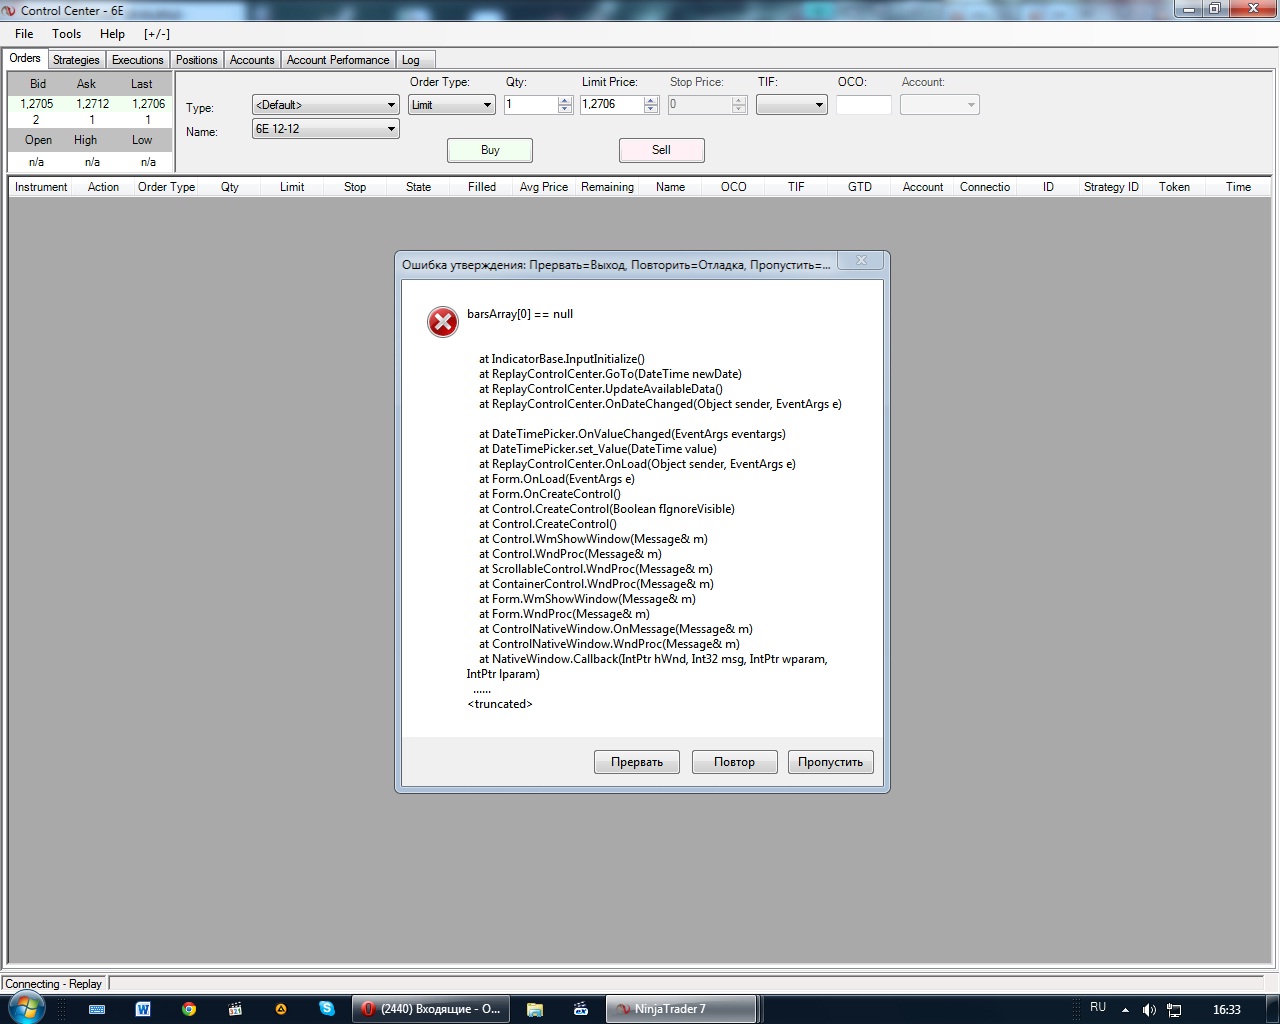This screenshot has height=1024, width=1280.
Task: Open the on-screen keyboard taskbar icon
Action: point(97,1009)
